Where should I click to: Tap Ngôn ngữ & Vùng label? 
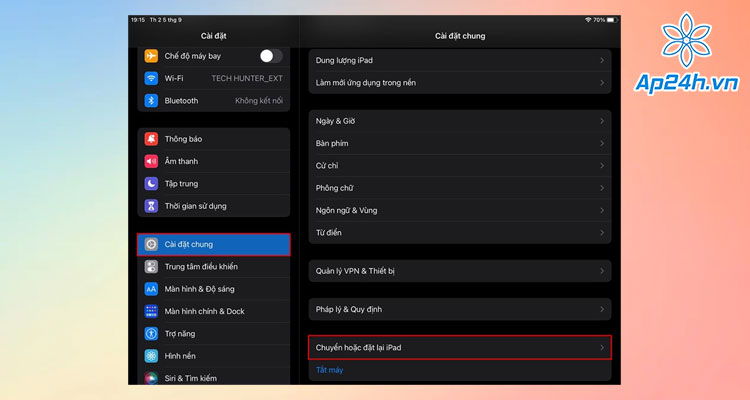346,211
